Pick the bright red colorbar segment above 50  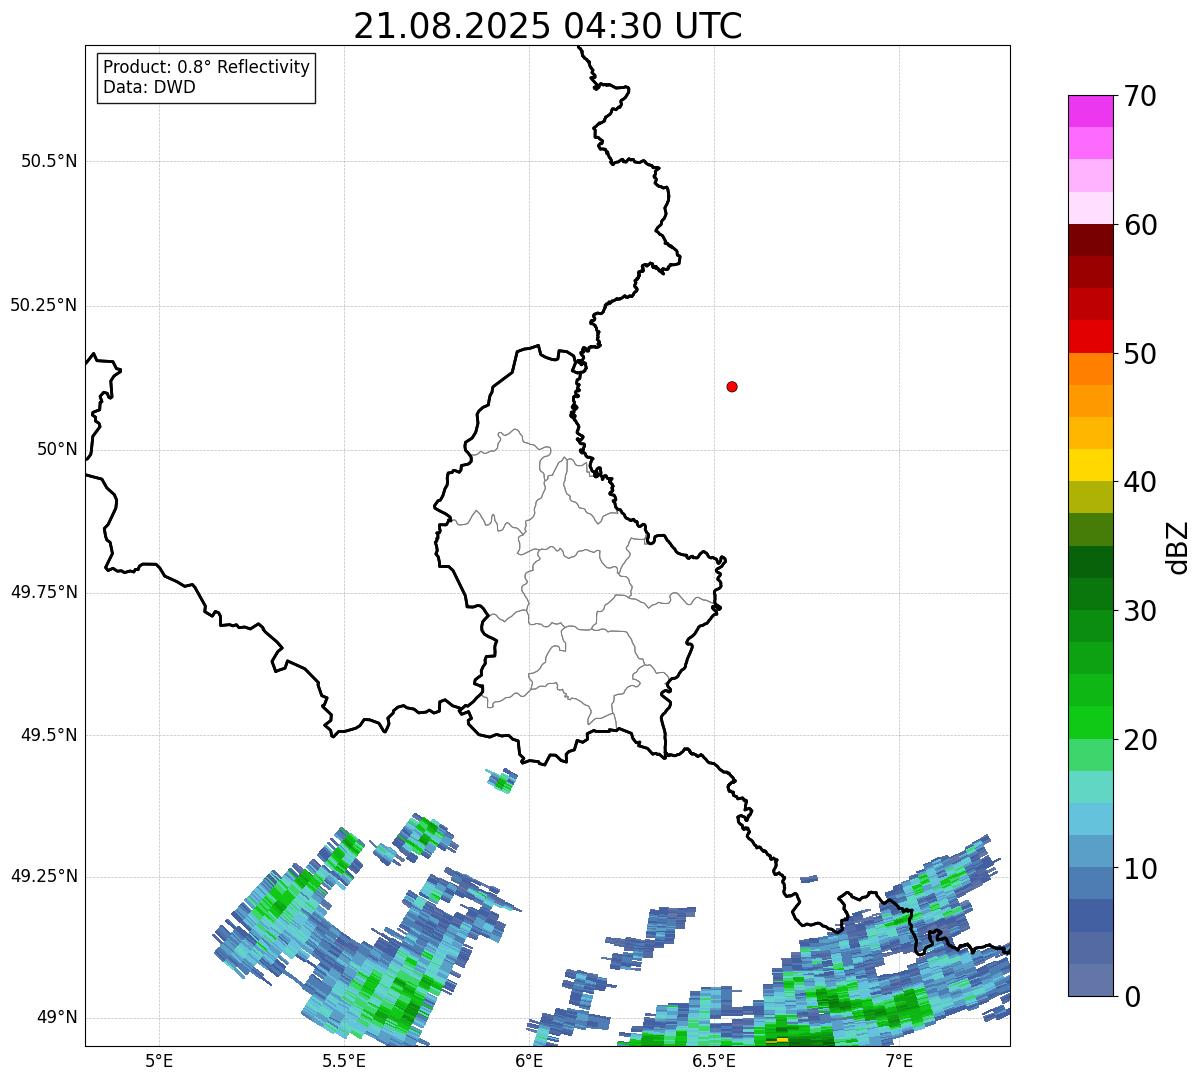coord(1090,336)
